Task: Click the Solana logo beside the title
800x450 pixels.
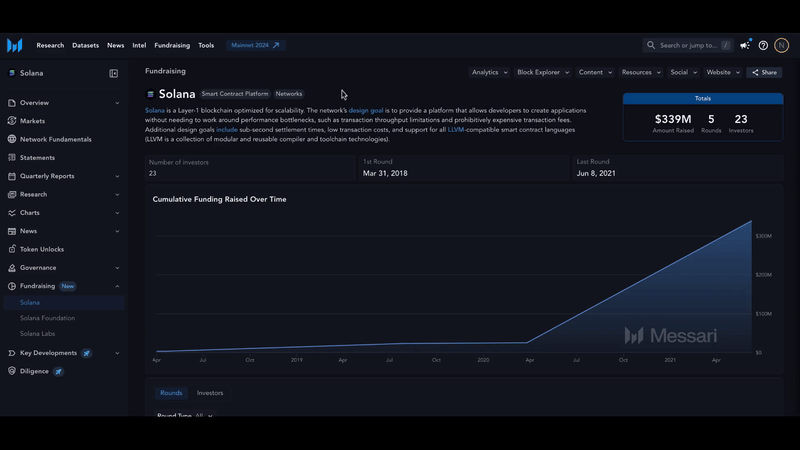Action: [x=150, y=94]
